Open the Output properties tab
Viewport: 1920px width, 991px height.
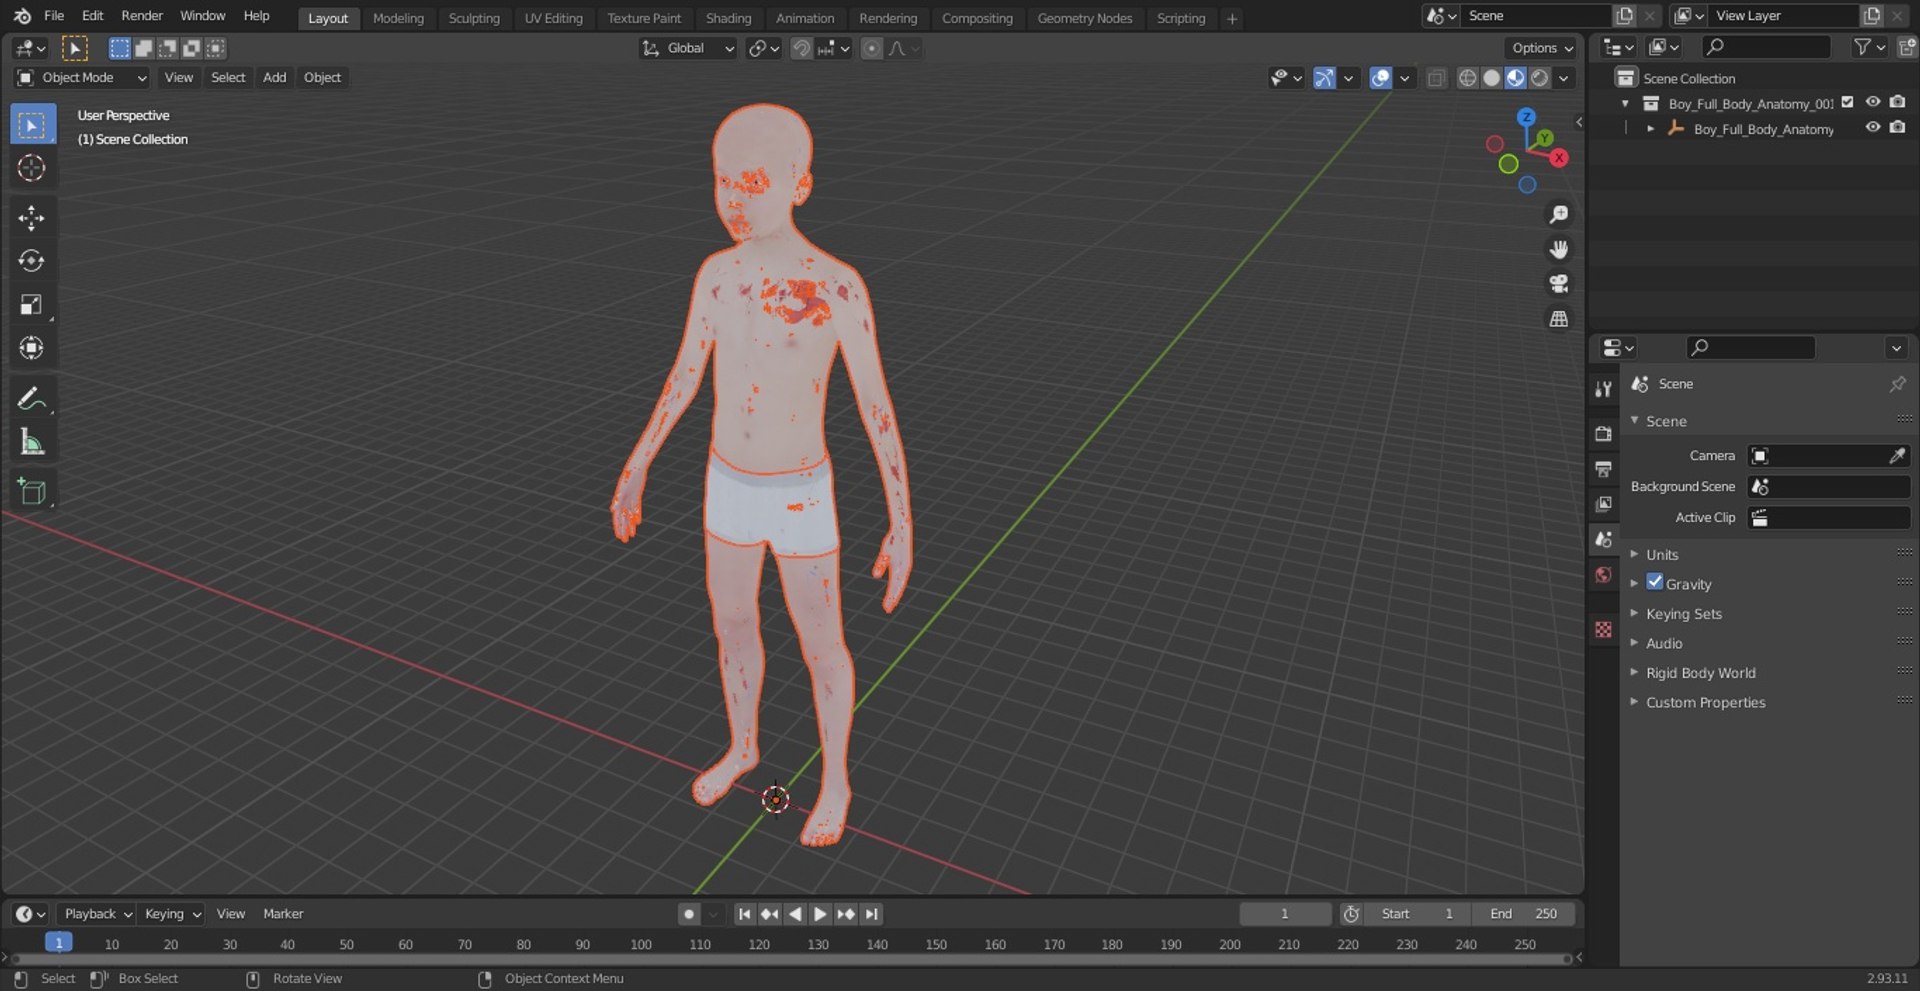[1603, 468]
